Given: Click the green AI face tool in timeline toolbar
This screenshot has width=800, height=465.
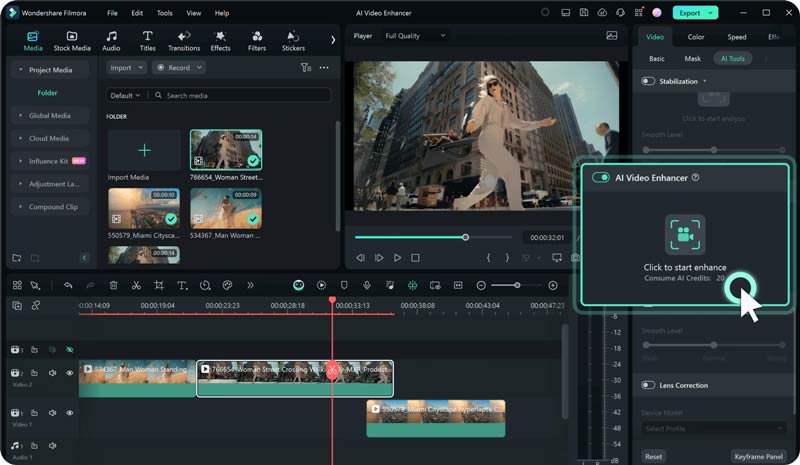Looking at the screenshot, I should click(298, 285).
